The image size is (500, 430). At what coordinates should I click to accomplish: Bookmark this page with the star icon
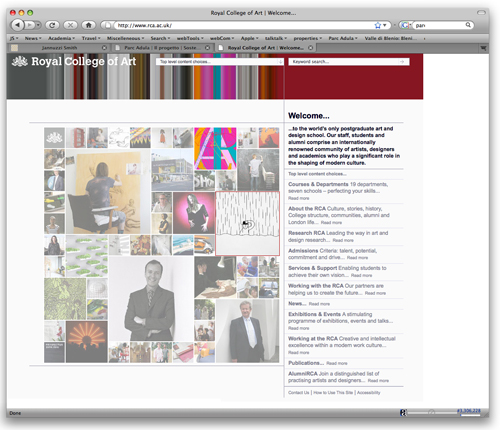[x=377, y=25]
